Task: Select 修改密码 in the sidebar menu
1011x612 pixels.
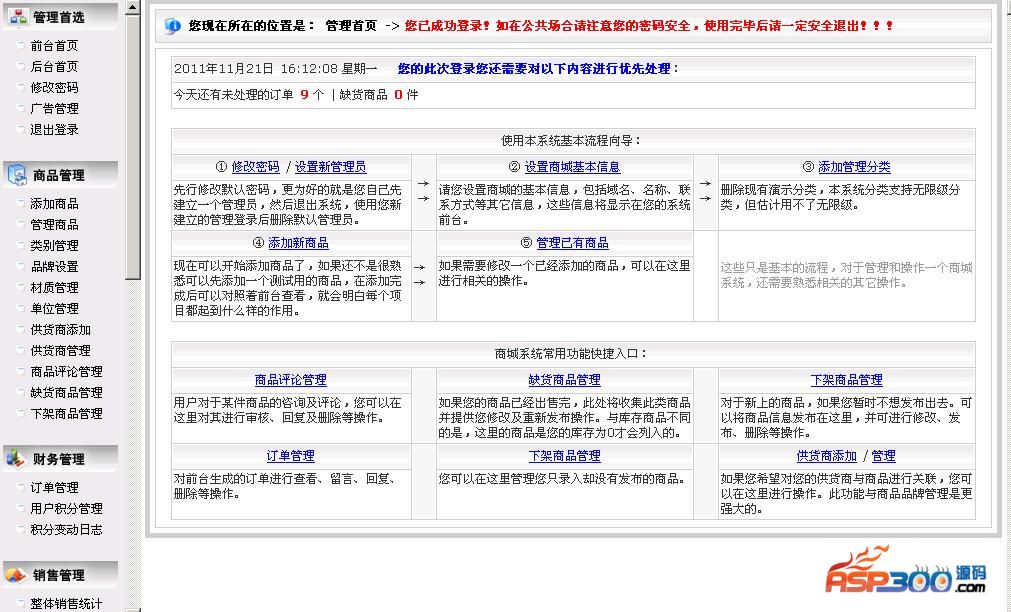Action: coord(54,88)
